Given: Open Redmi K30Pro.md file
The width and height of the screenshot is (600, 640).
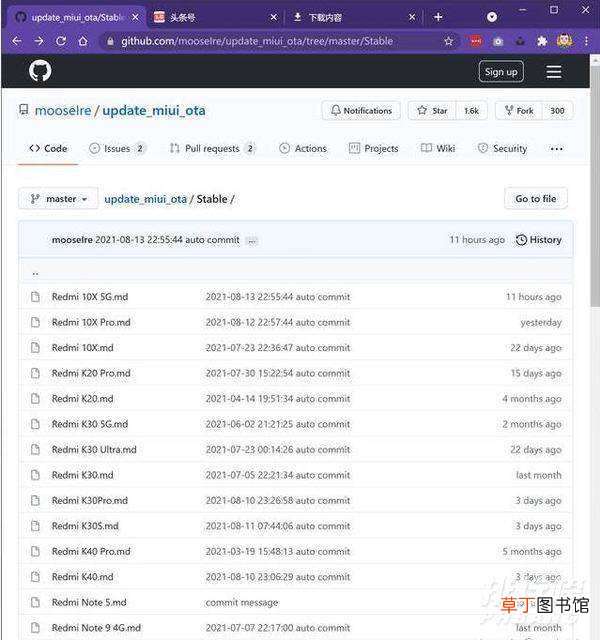Looking at the screenshot, I should (x=90, y=500).
